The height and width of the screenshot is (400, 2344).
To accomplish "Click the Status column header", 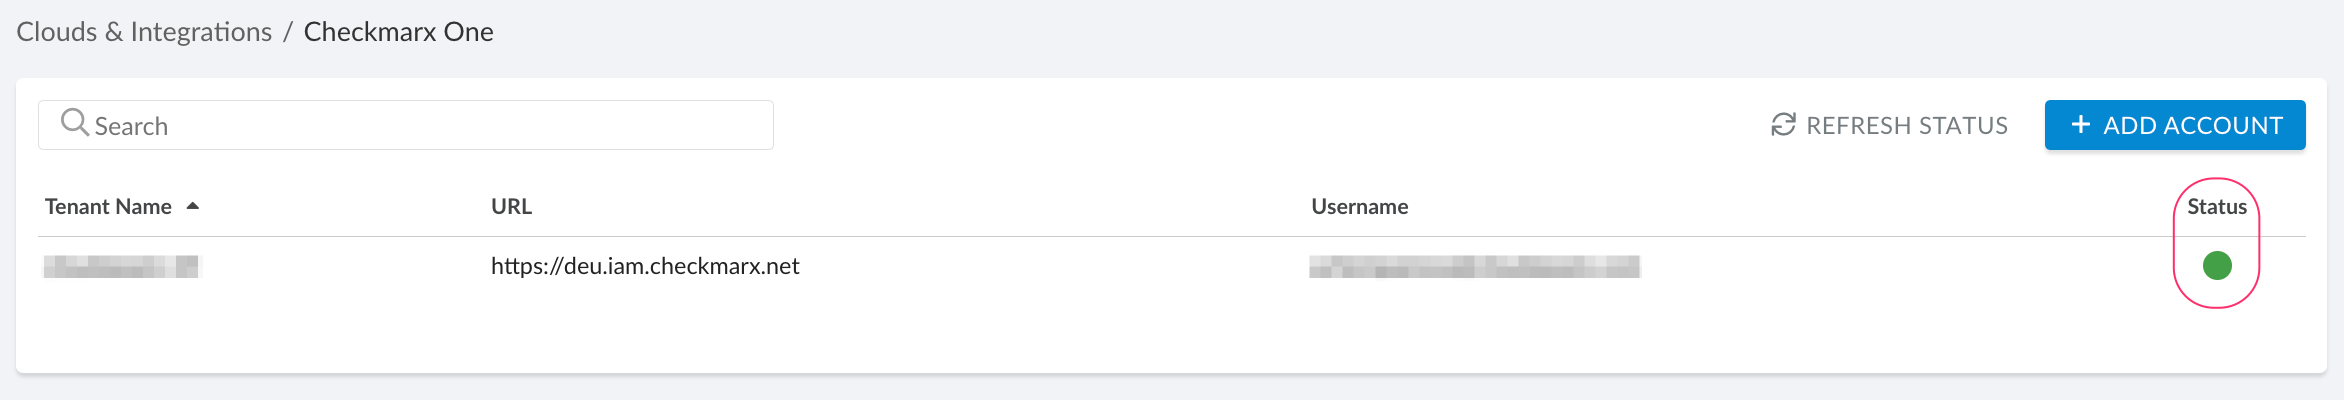I will [x=2217, y=207].
